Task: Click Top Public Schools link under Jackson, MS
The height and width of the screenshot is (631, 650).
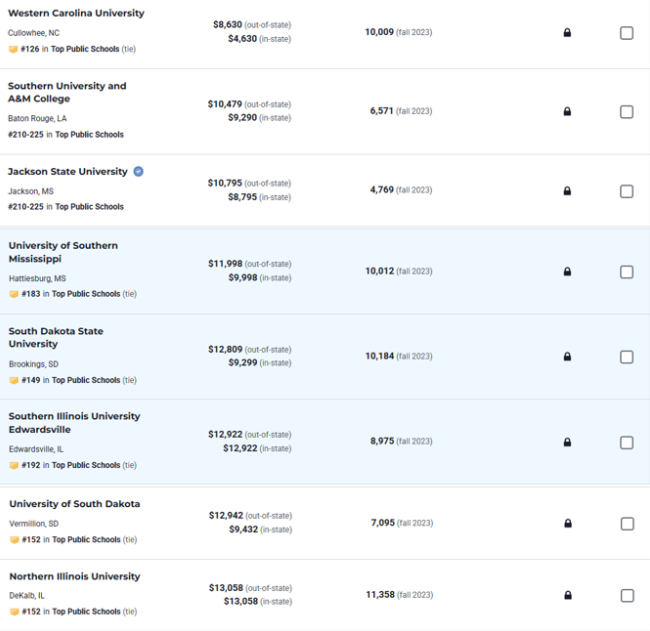Action: (x=89, y=206)
